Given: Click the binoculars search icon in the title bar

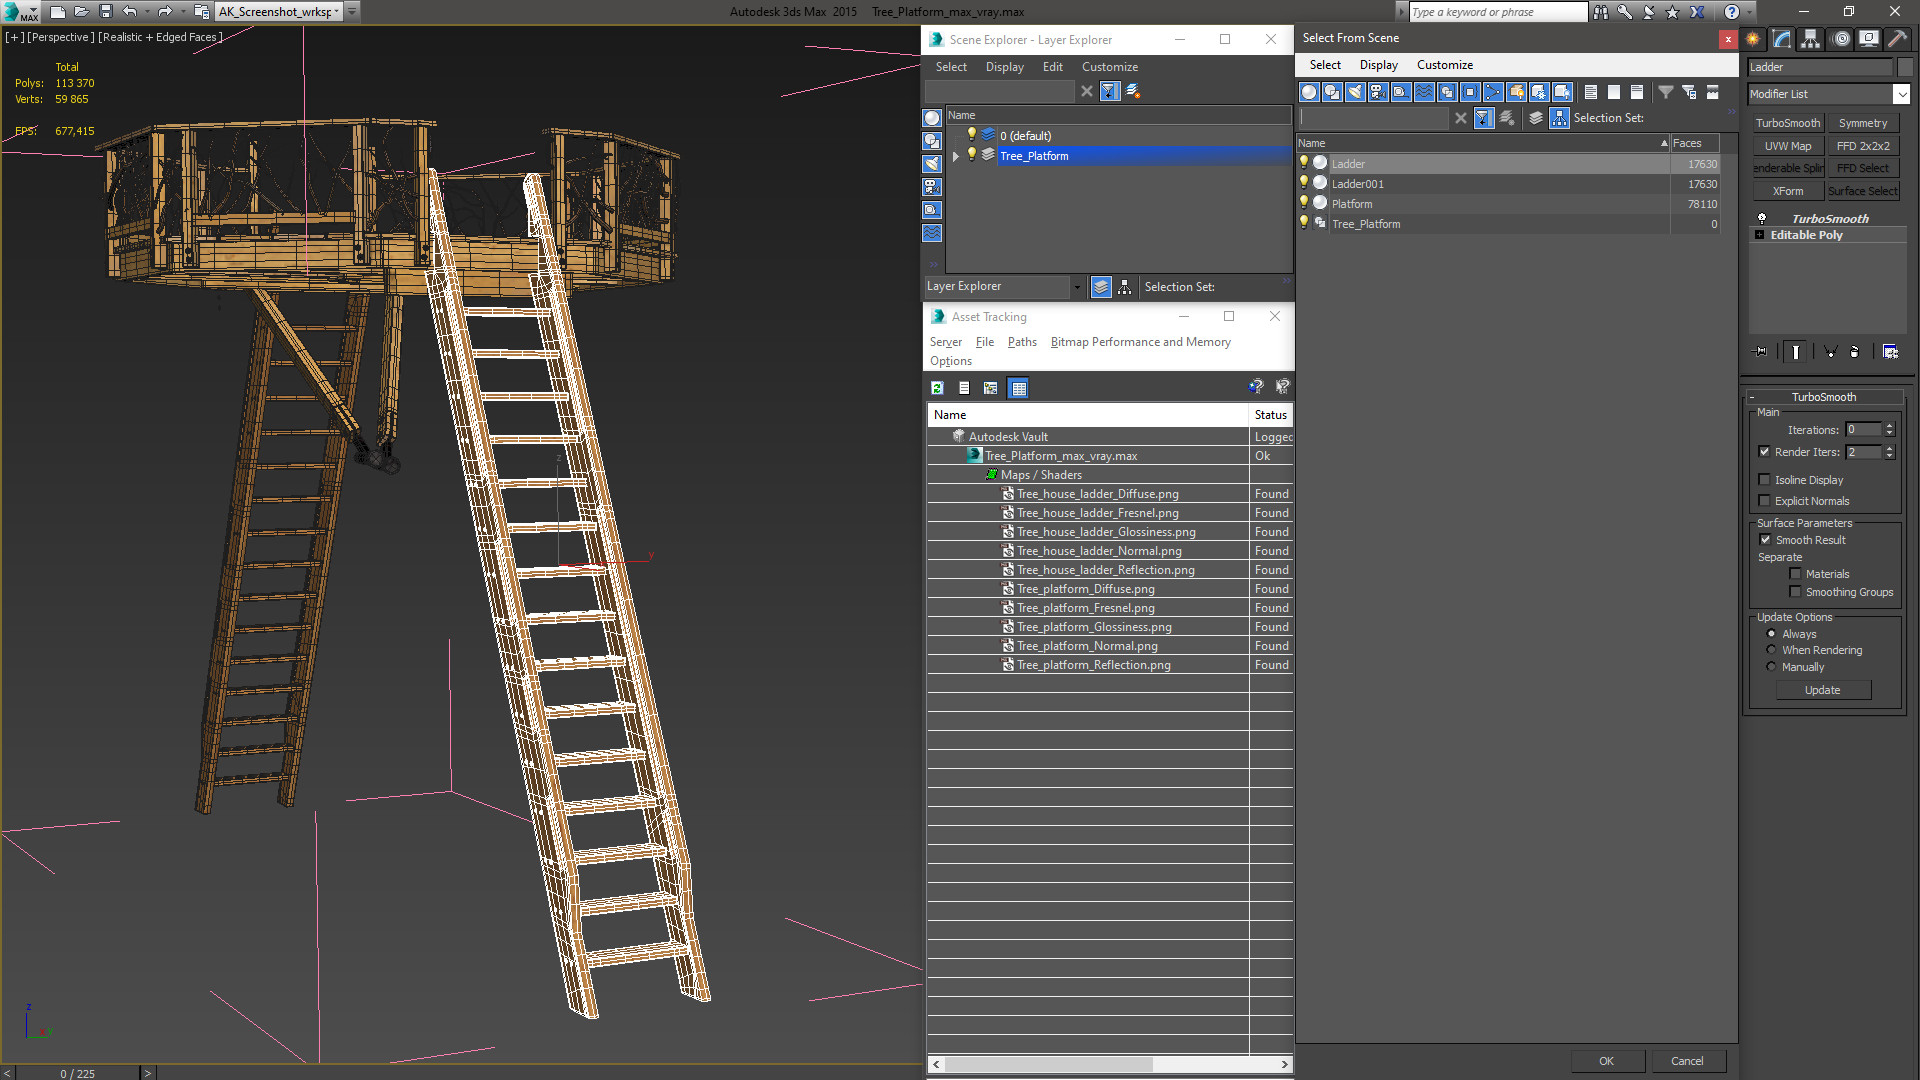Looking at the screenshot, I should tap(1601, 12).
